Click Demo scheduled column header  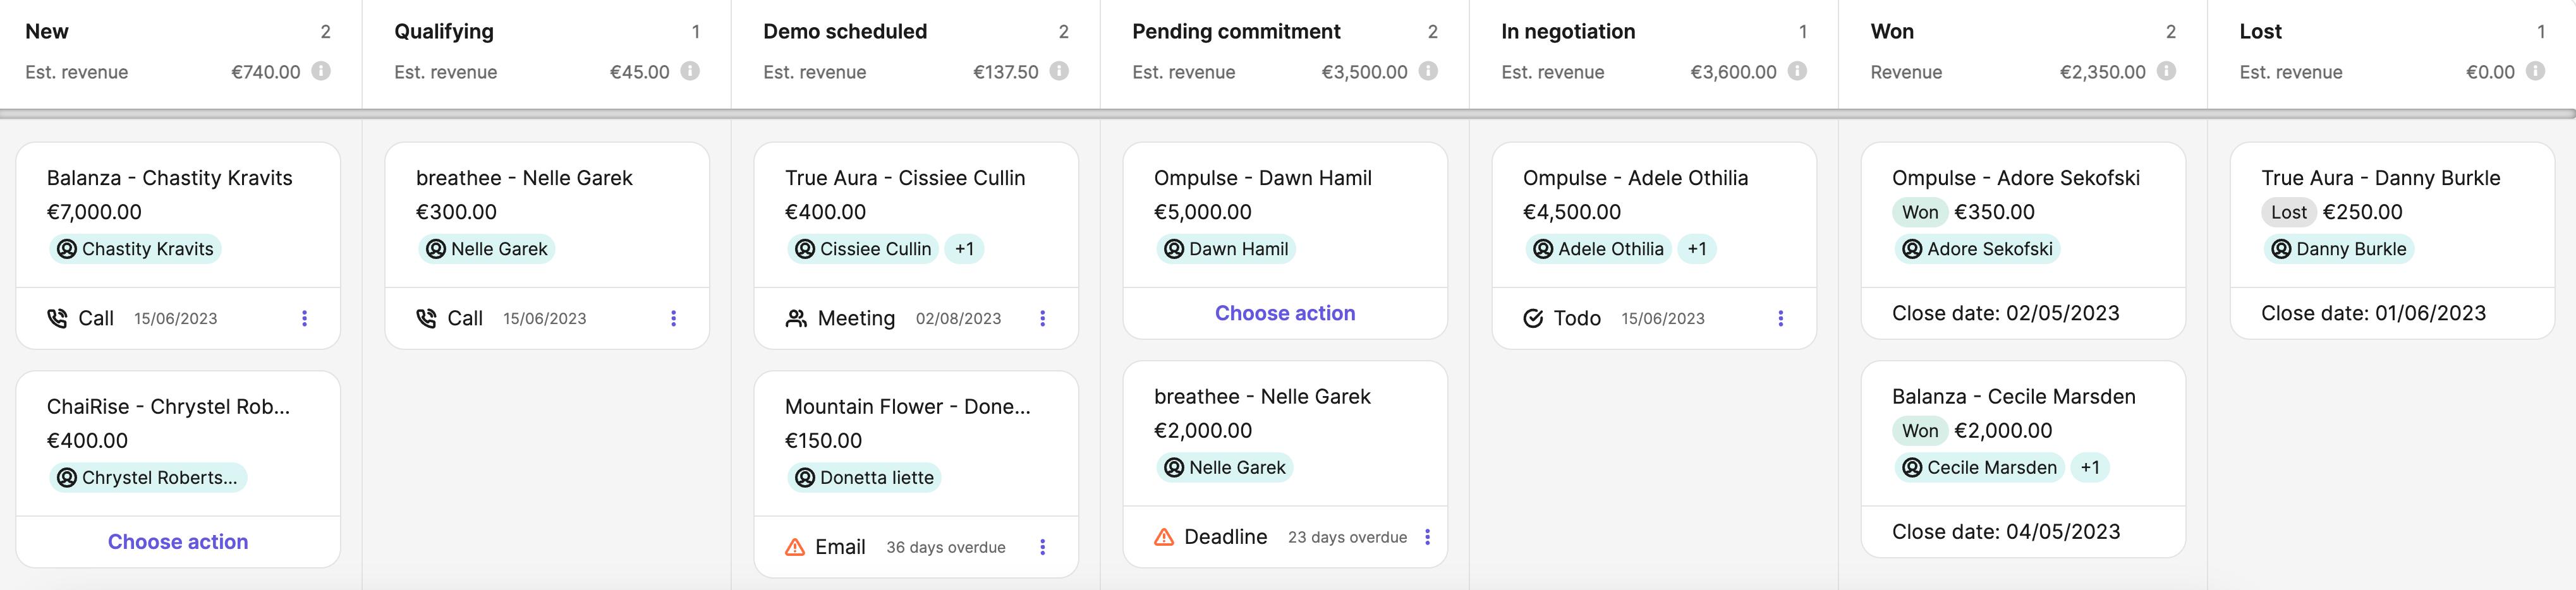tap(845, 32)
